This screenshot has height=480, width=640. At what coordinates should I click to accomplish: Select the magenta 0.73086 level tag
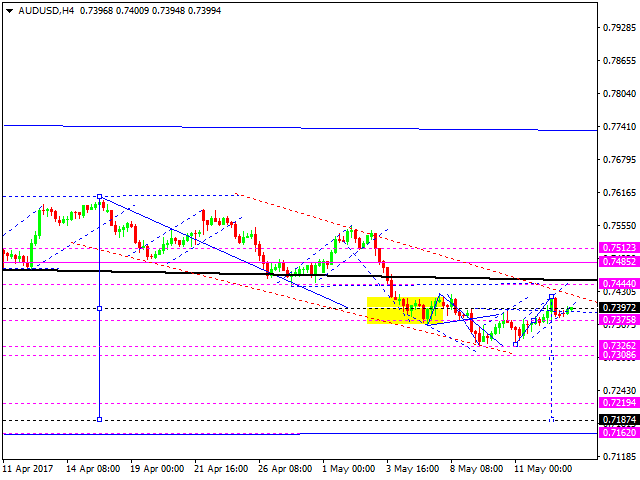pos(619,355)
